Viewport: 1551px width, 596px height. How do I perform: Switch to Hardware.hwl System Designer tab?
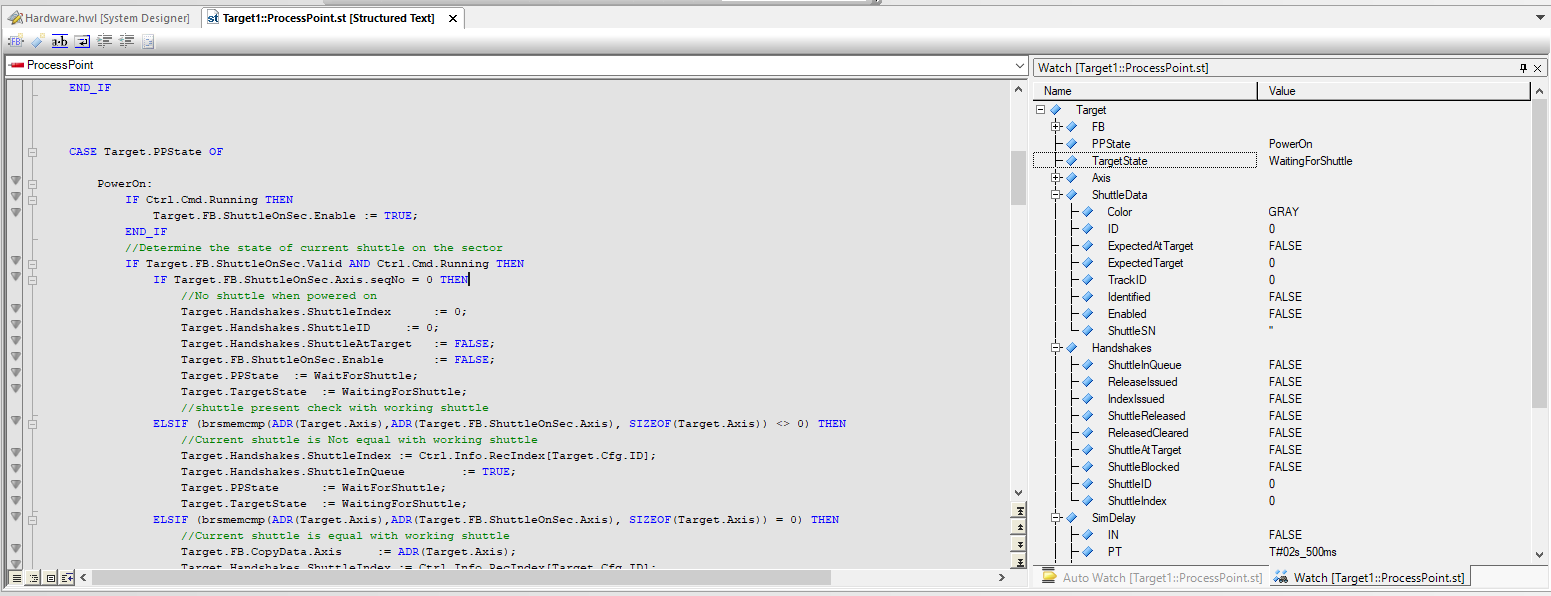coord(99,18)
